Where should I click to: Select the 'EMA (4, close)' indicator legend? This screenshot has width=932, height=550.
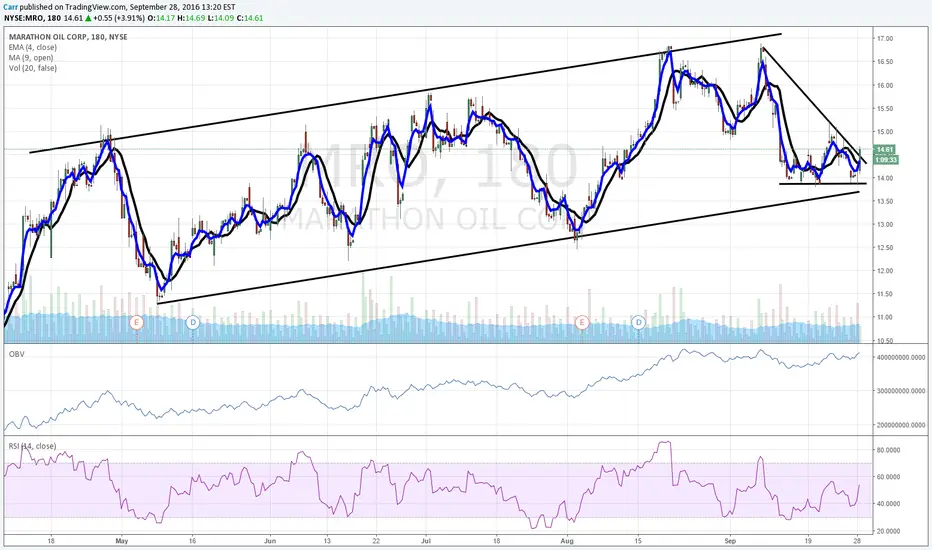tap(33, 48)
